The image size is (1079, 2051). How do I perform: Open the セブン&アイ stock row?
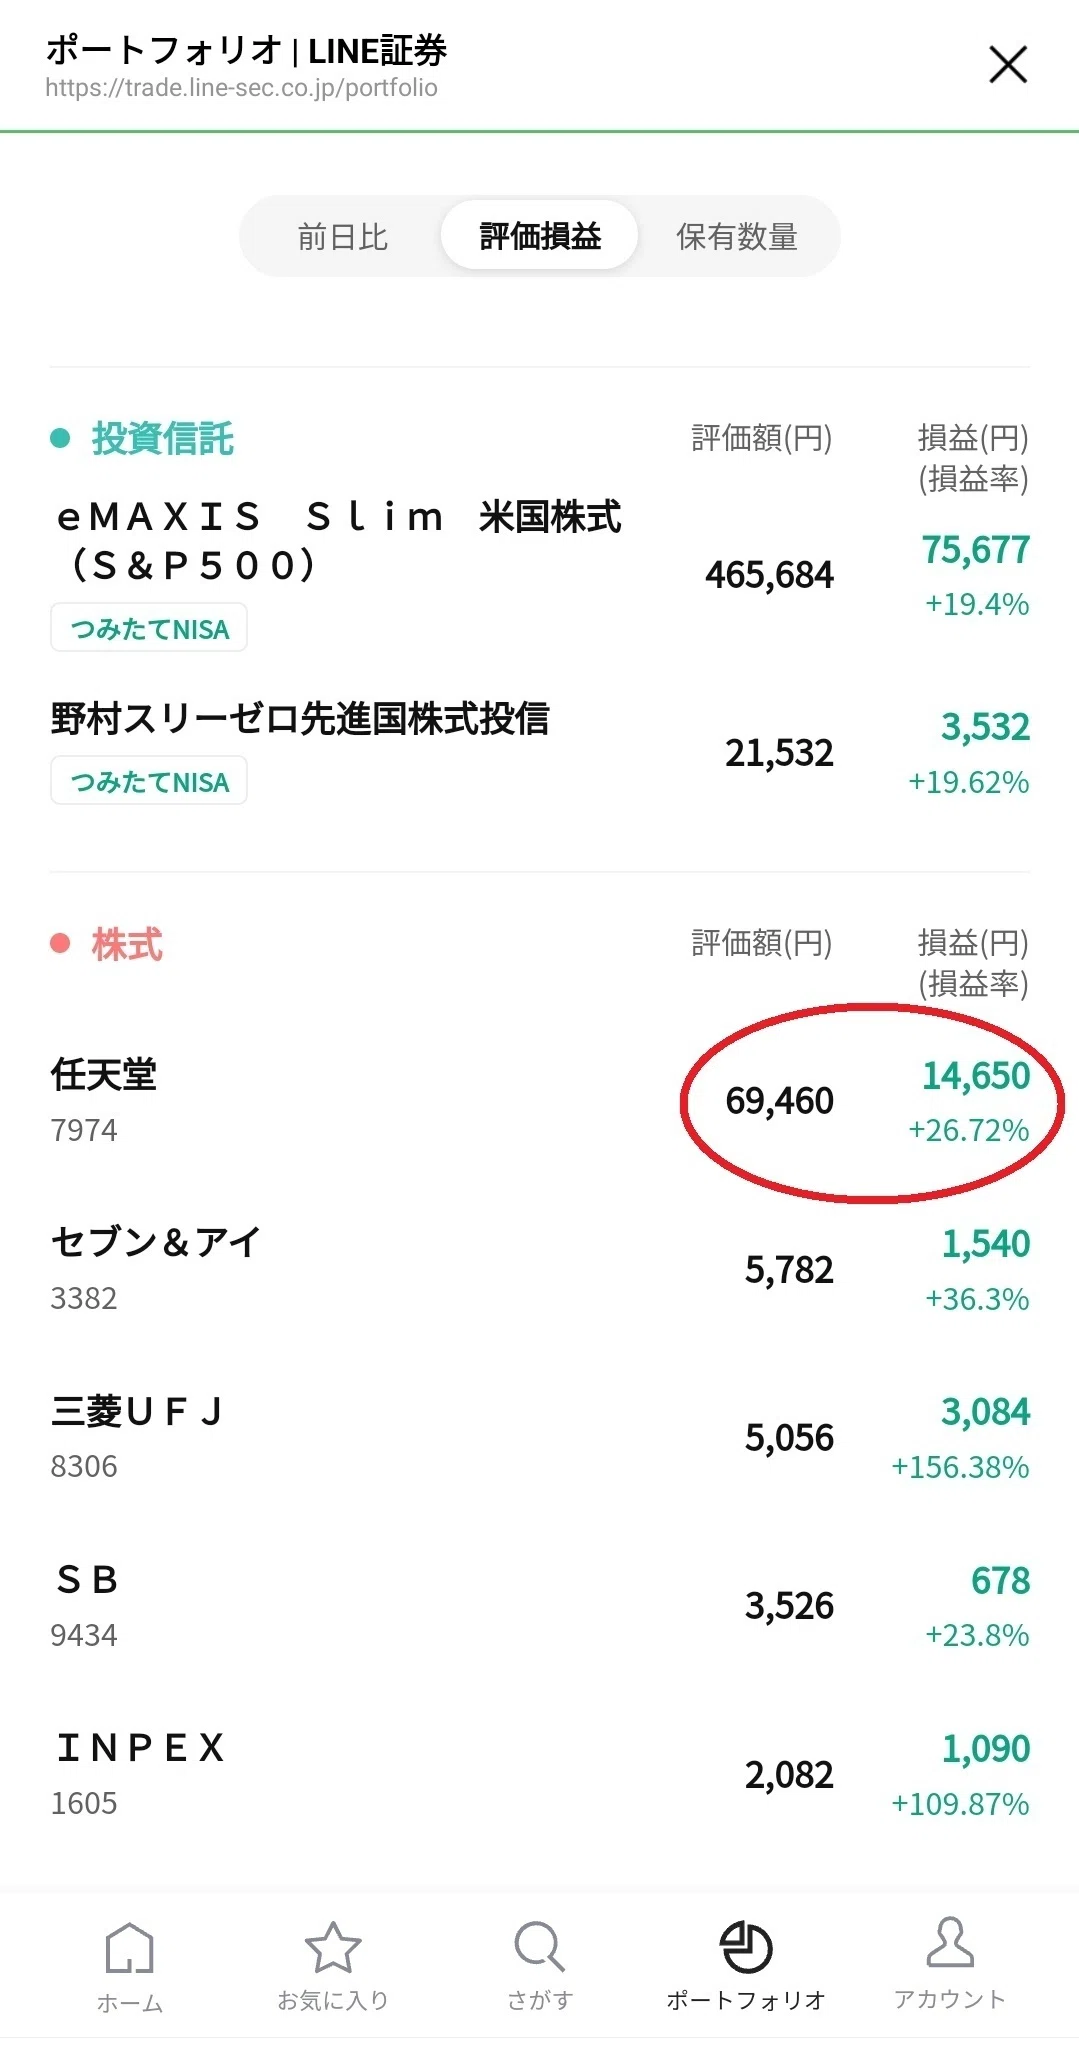point(540,1269)
